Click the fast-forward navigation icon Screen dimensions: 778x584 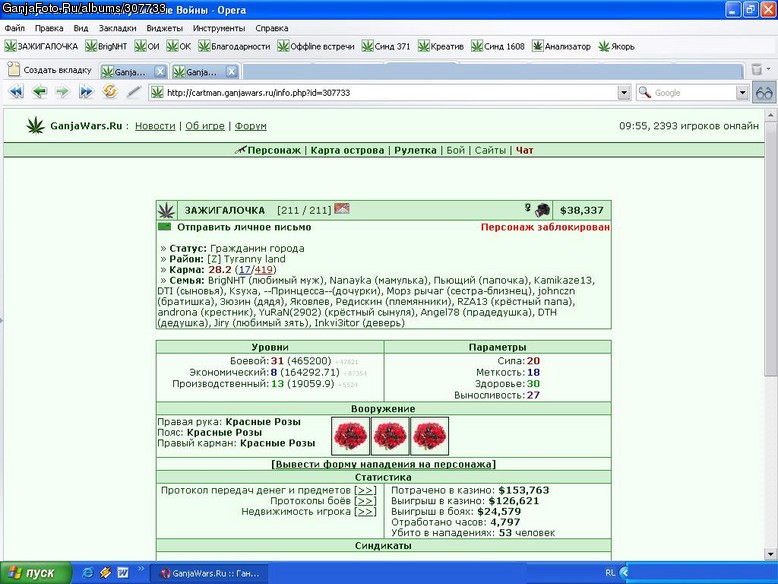[x=86, y=92]
